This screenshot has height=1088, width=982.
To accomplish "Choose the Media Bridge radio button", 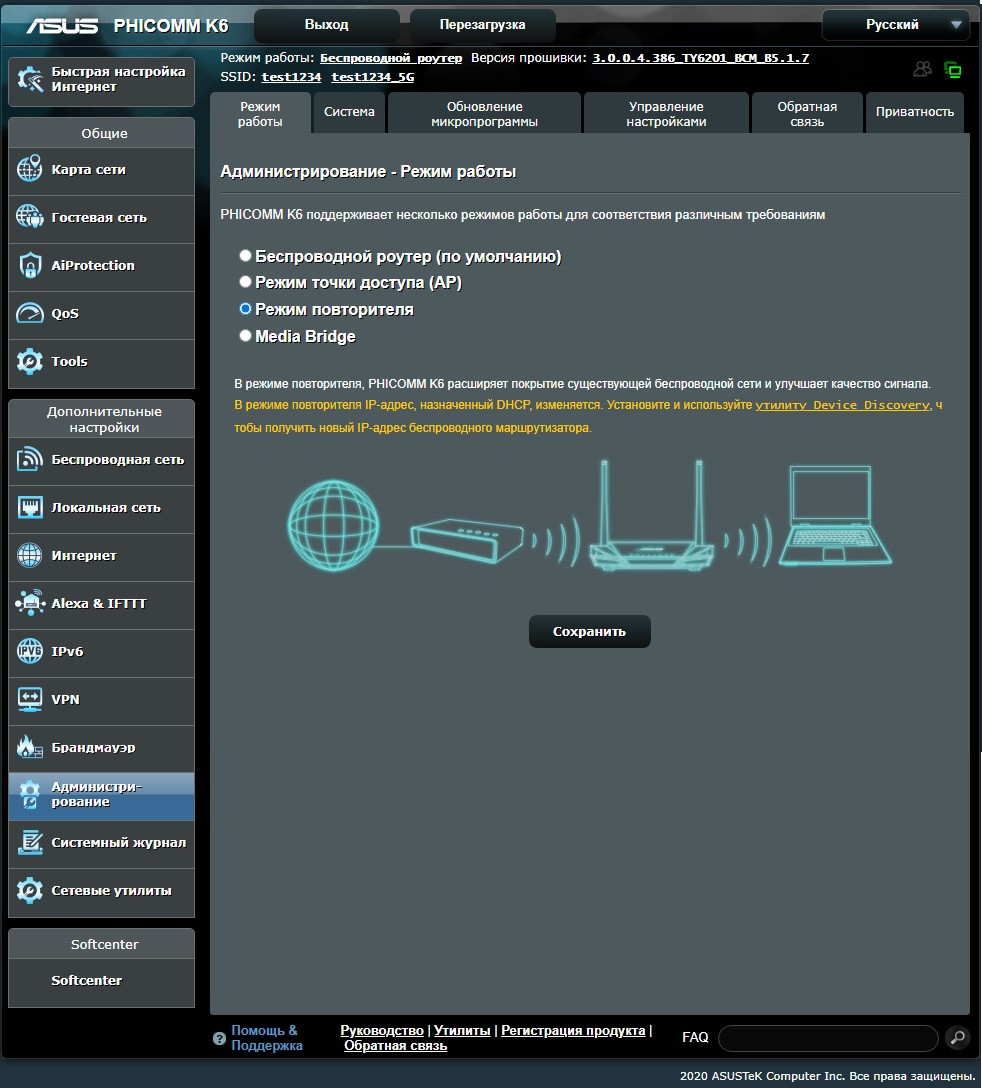I will pos(245,337).
